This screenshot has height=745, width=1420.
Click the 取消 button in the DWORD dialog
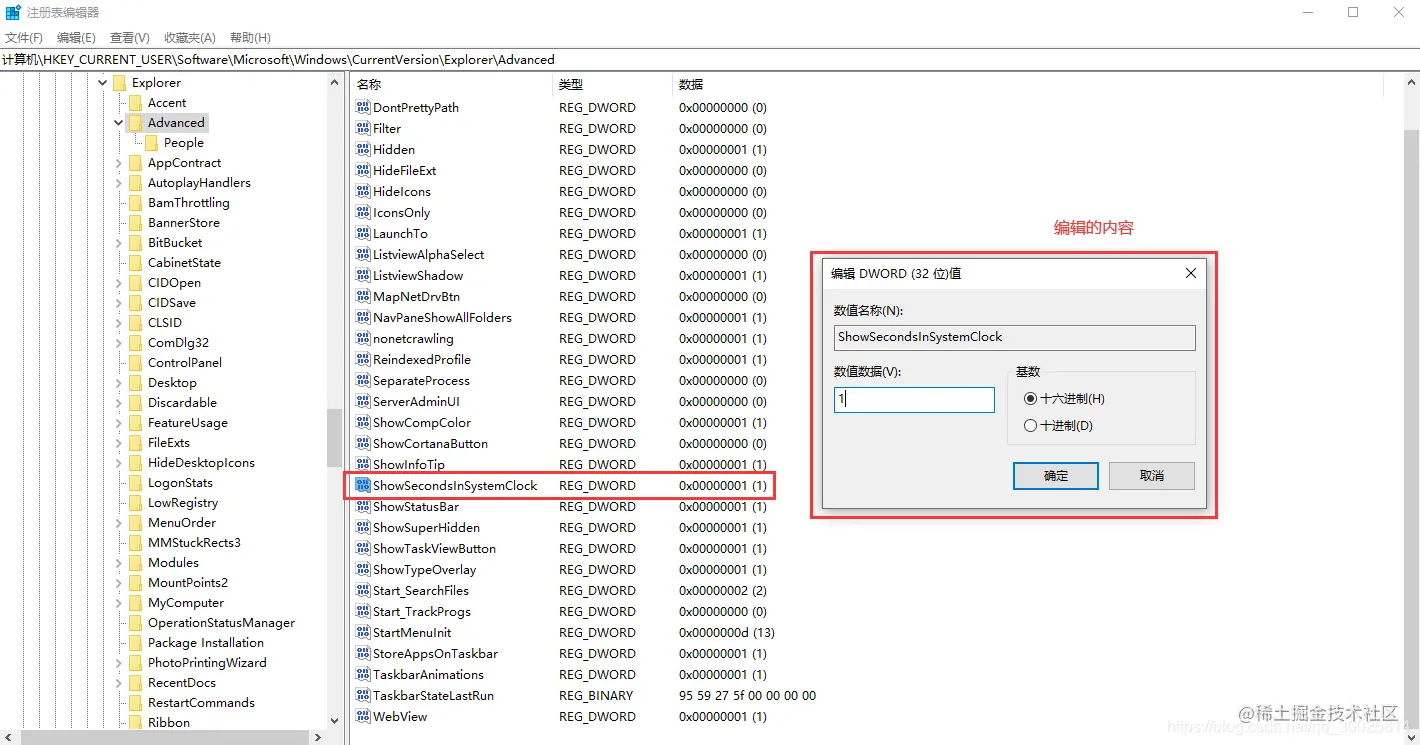click(x=1152, y=475)
